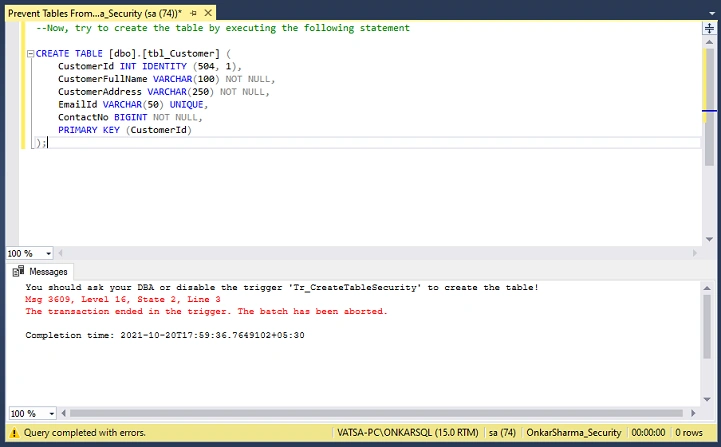
Task: Click the Messages pane scrollbar up arrow
Action: [x=707, y=288]
